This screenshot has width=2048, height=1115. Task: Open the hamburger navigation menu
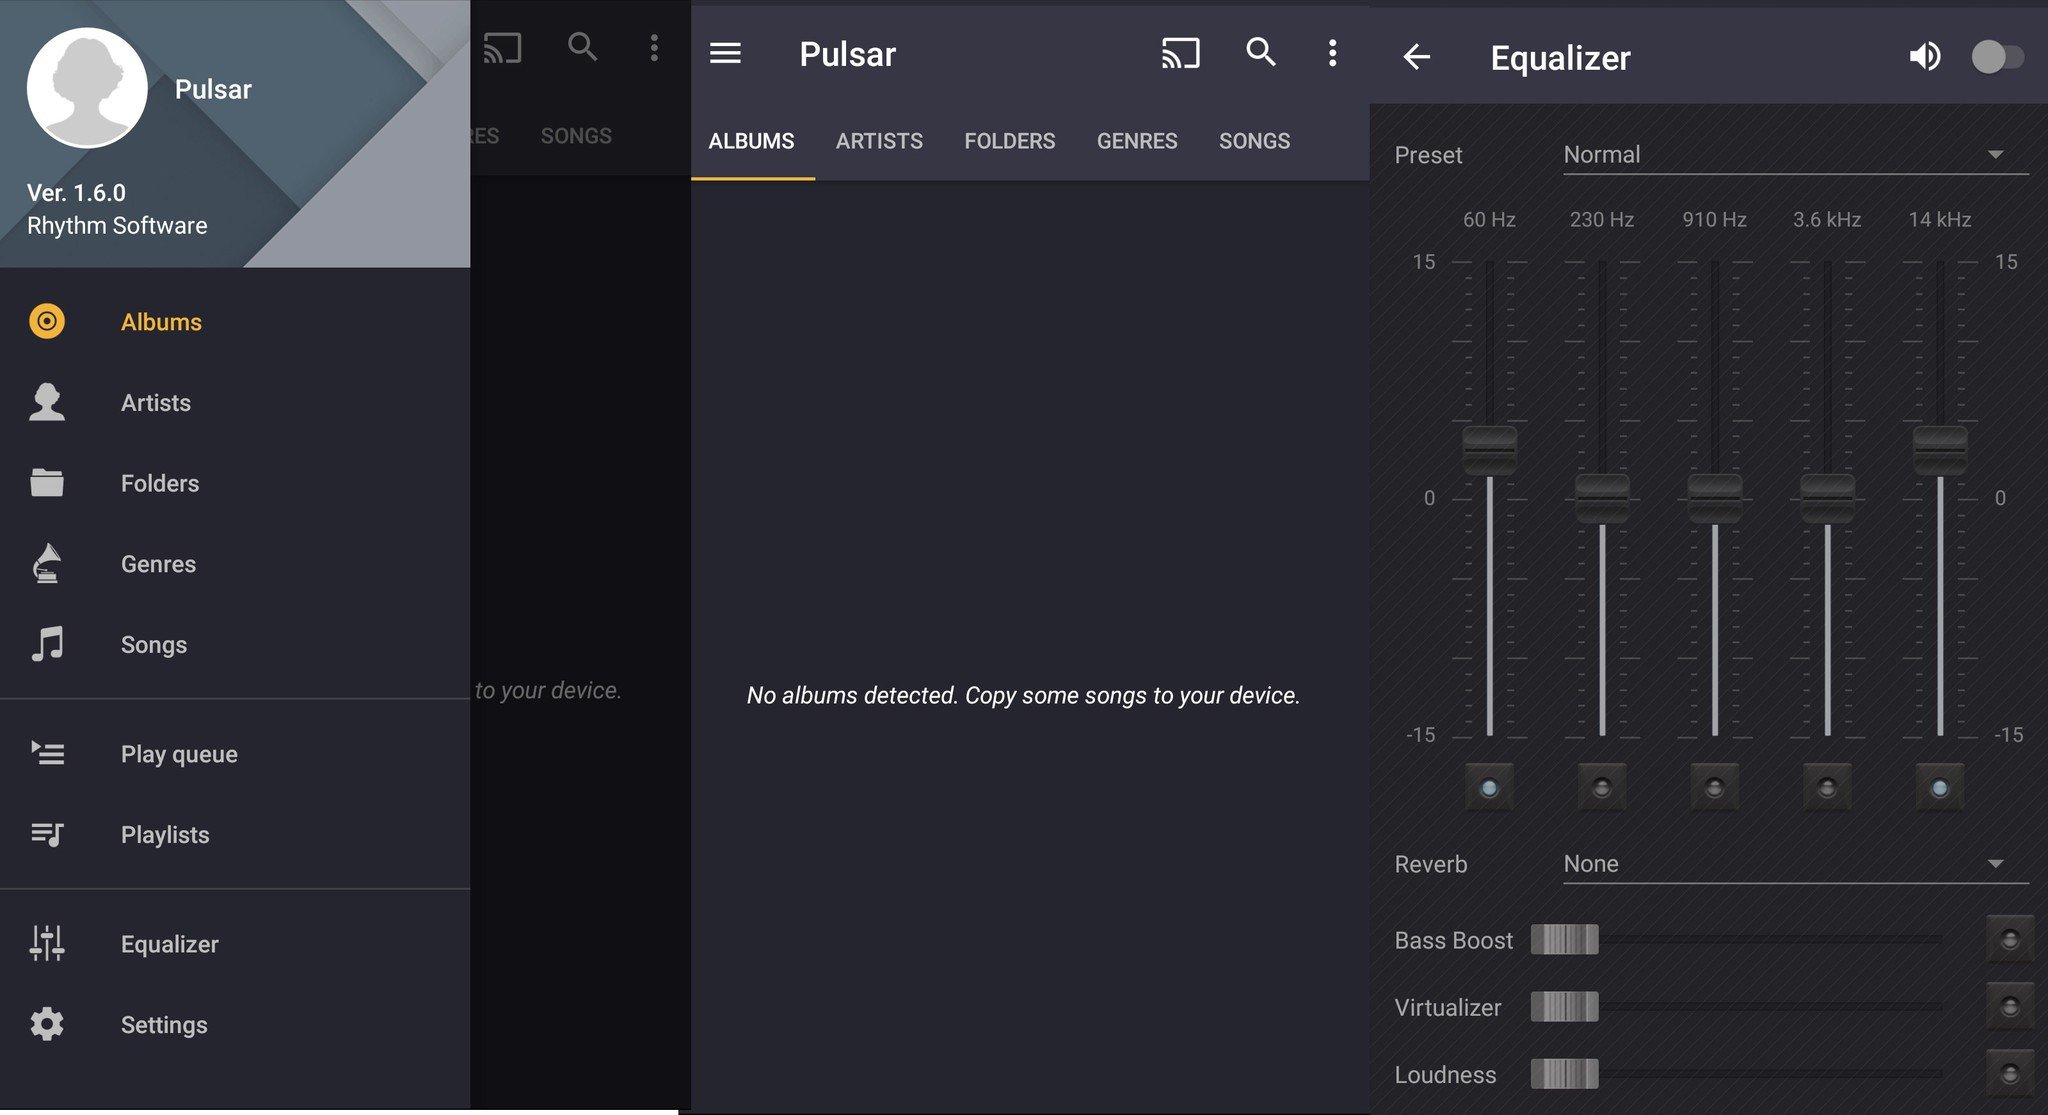725,53
